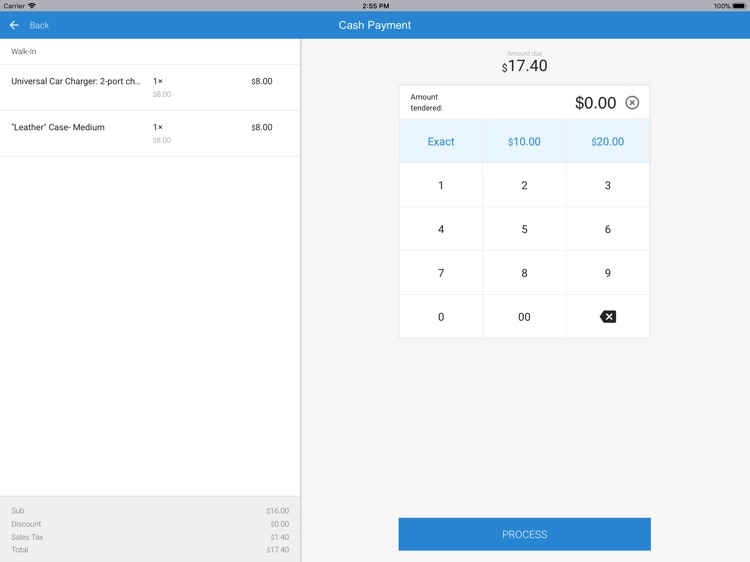Image resolution: width=750 pixels, height=562 pixels.
Task: Tap the back arrow icon
Action: tap(14, 25)
